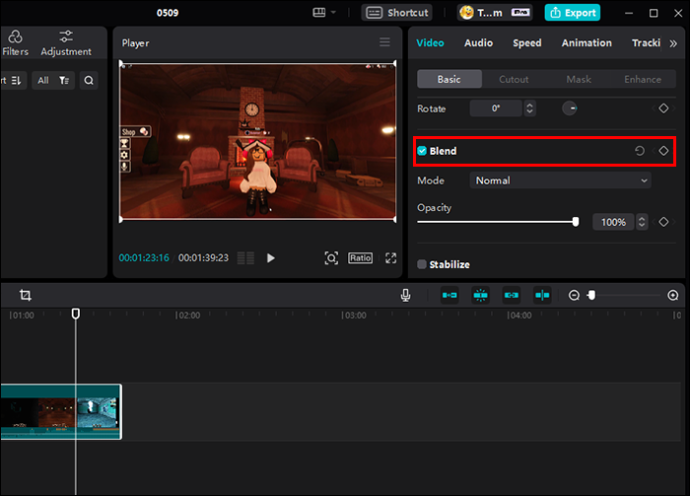Open search icon in media panel
This screenshot has height=496, width=690.
tap(88, 81)
